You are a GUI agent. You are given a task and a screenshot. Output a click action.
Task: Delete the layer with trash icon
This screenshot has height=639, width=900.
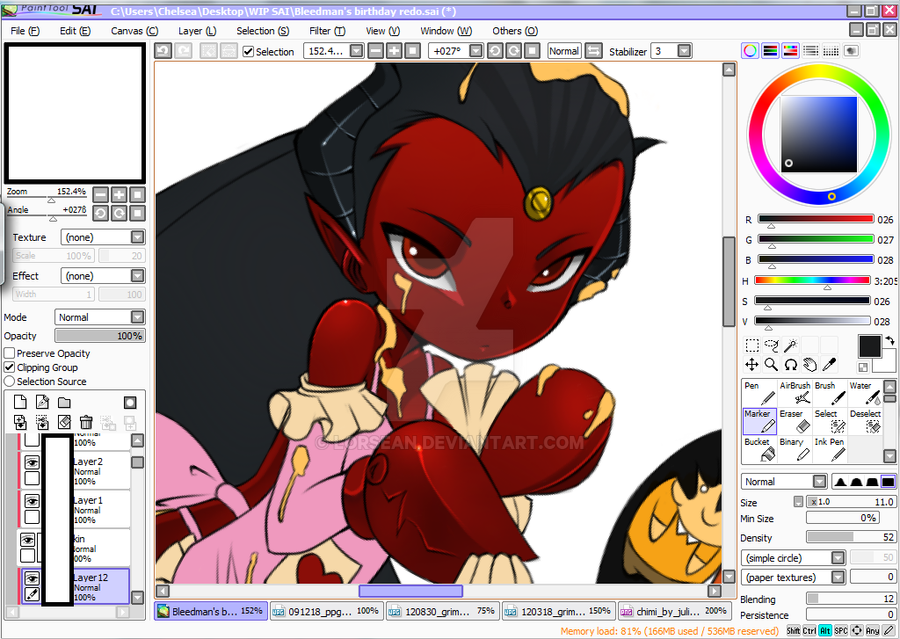point(86,423)
